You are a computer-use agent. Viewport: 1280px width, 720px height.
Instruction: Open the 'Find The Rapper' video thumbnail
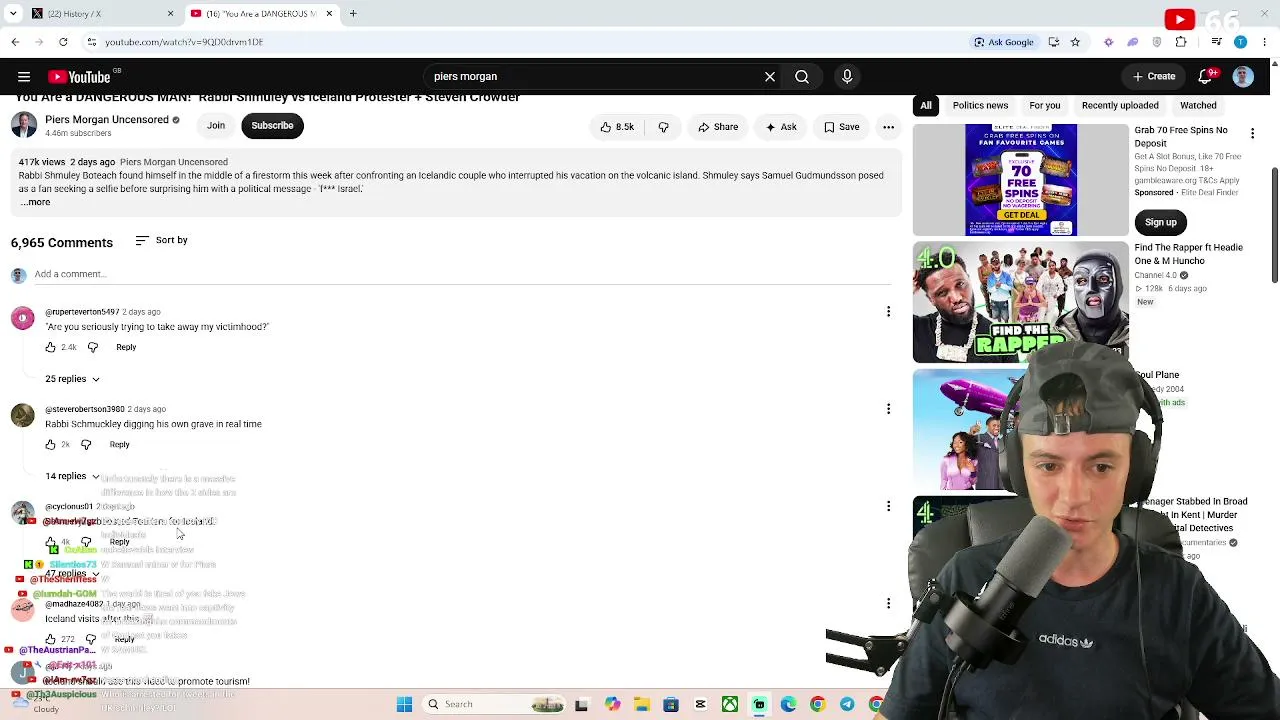click(1021, 302)
